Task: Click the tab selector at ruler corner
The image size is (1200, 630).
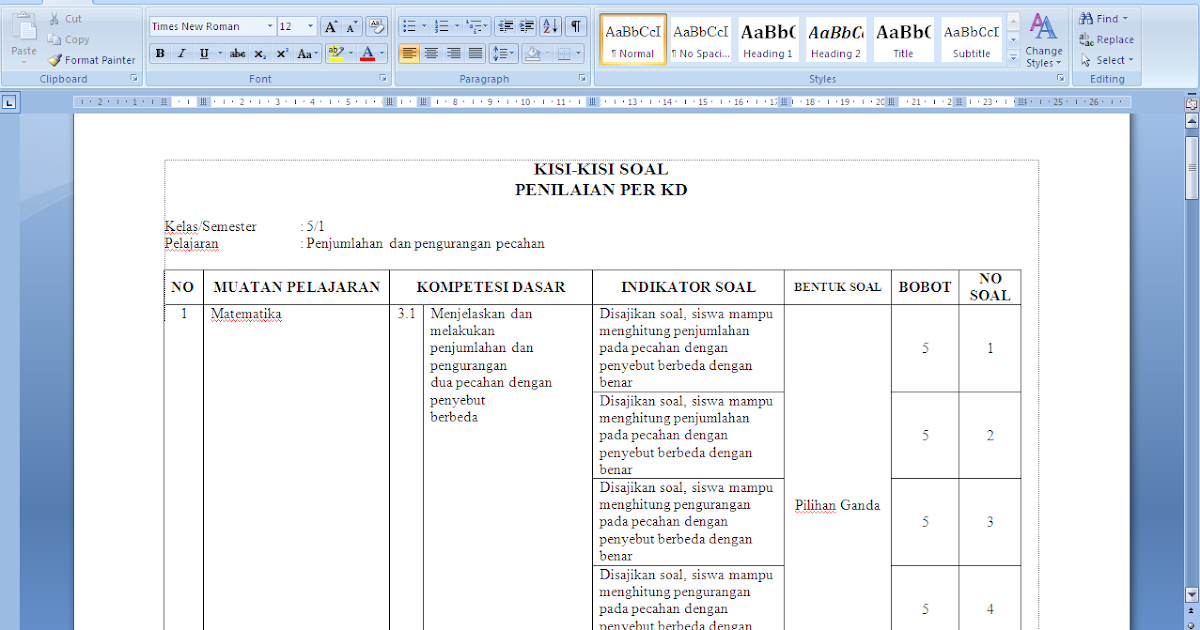Action: pyautogui.click(x=9, y=101)
